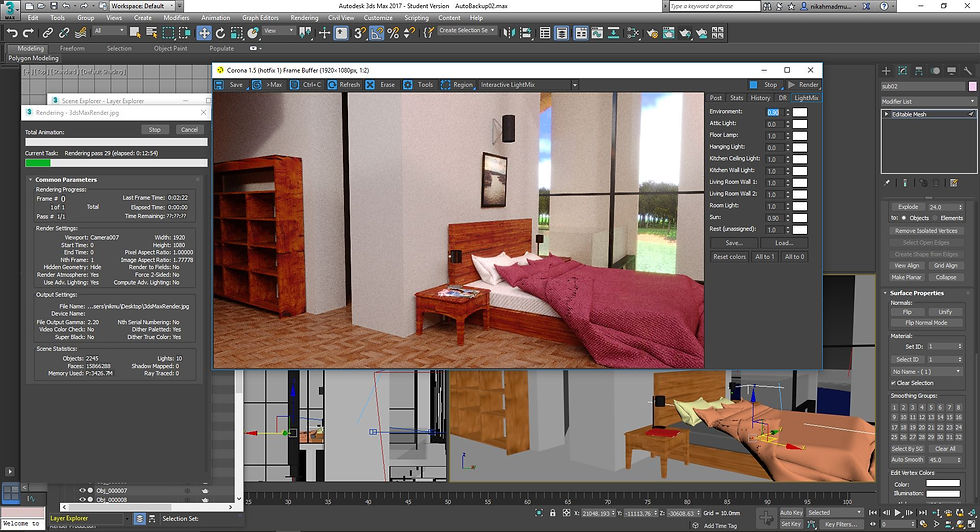The height and width of the screenshot is (532, 980).
Task: Toggle Auto Key animation mode
Action: point(791,513)
